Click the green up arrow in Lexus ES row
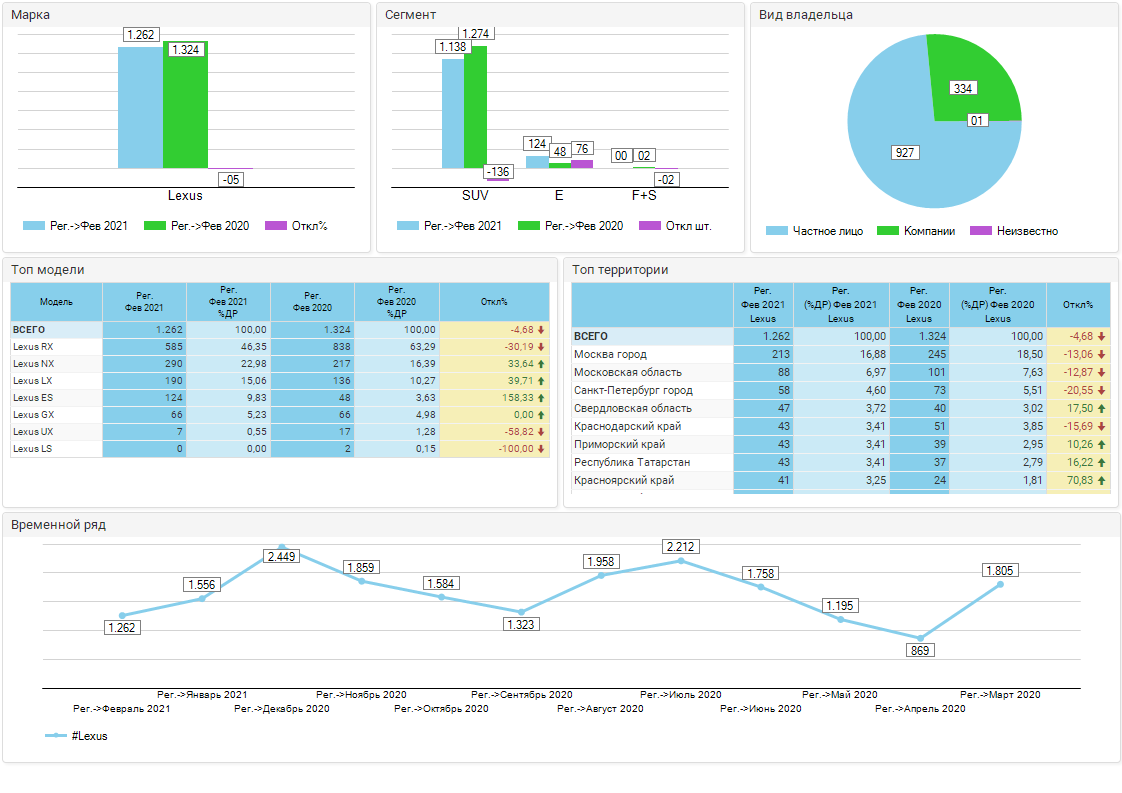 [541, 398]
